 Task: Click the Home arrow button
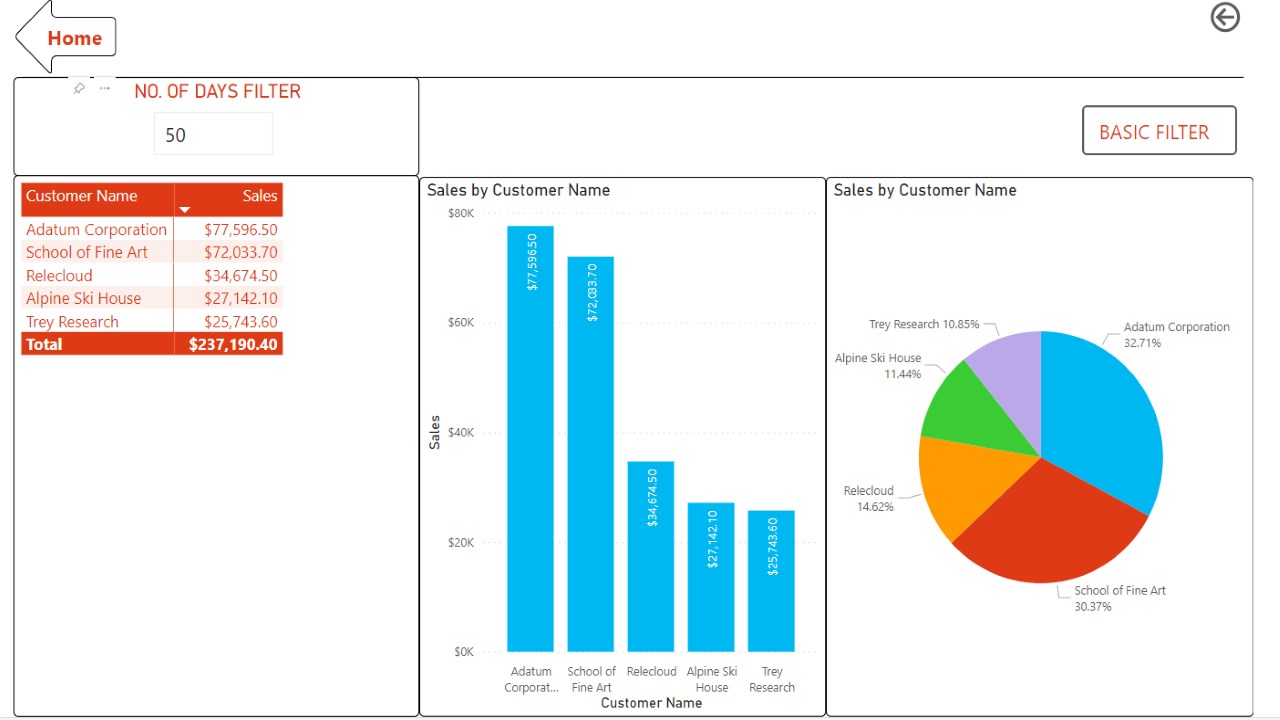[x=66, y=38]
